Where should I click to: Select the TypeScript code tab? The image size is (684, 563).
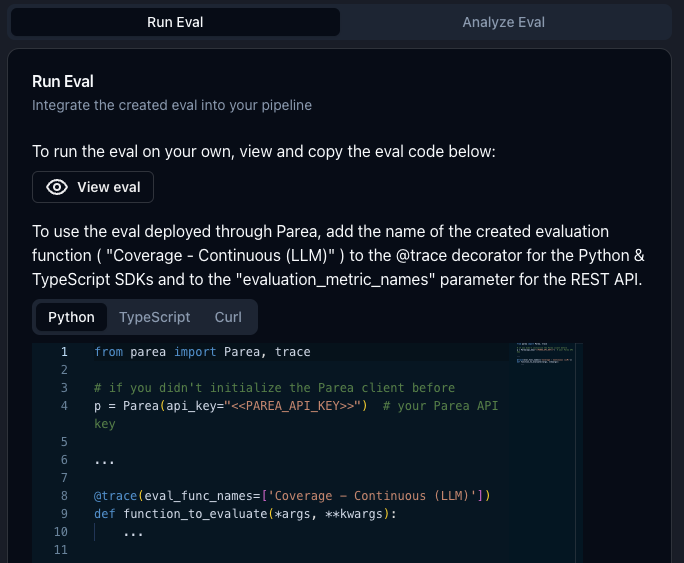coord(154,317)
